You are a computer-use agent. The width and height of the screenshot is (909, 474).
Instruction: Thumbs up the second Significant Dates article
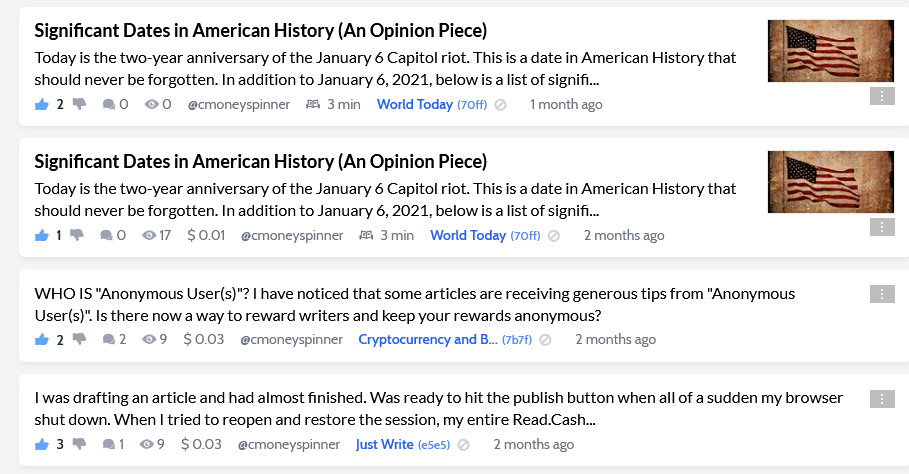click(x=42, y=235)
